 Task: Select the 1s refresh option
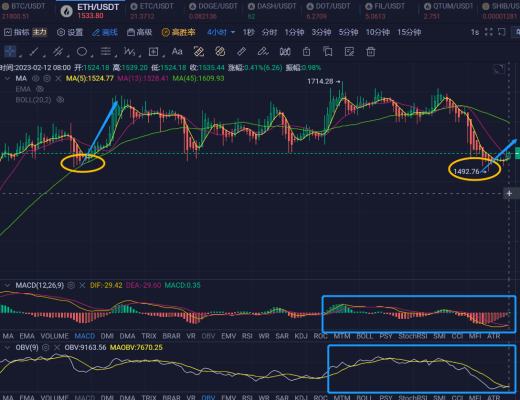click(475, 32)
